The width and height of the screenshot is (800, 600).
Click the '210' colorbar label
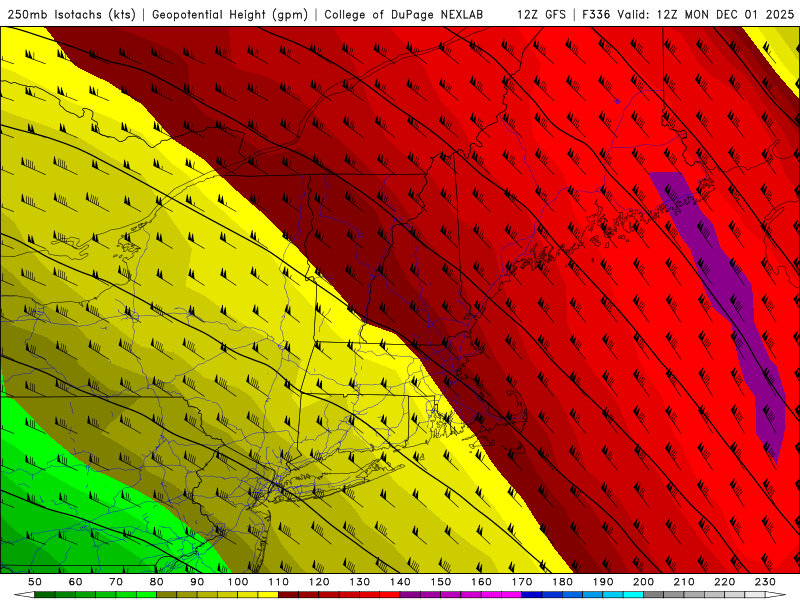[684, 582]
